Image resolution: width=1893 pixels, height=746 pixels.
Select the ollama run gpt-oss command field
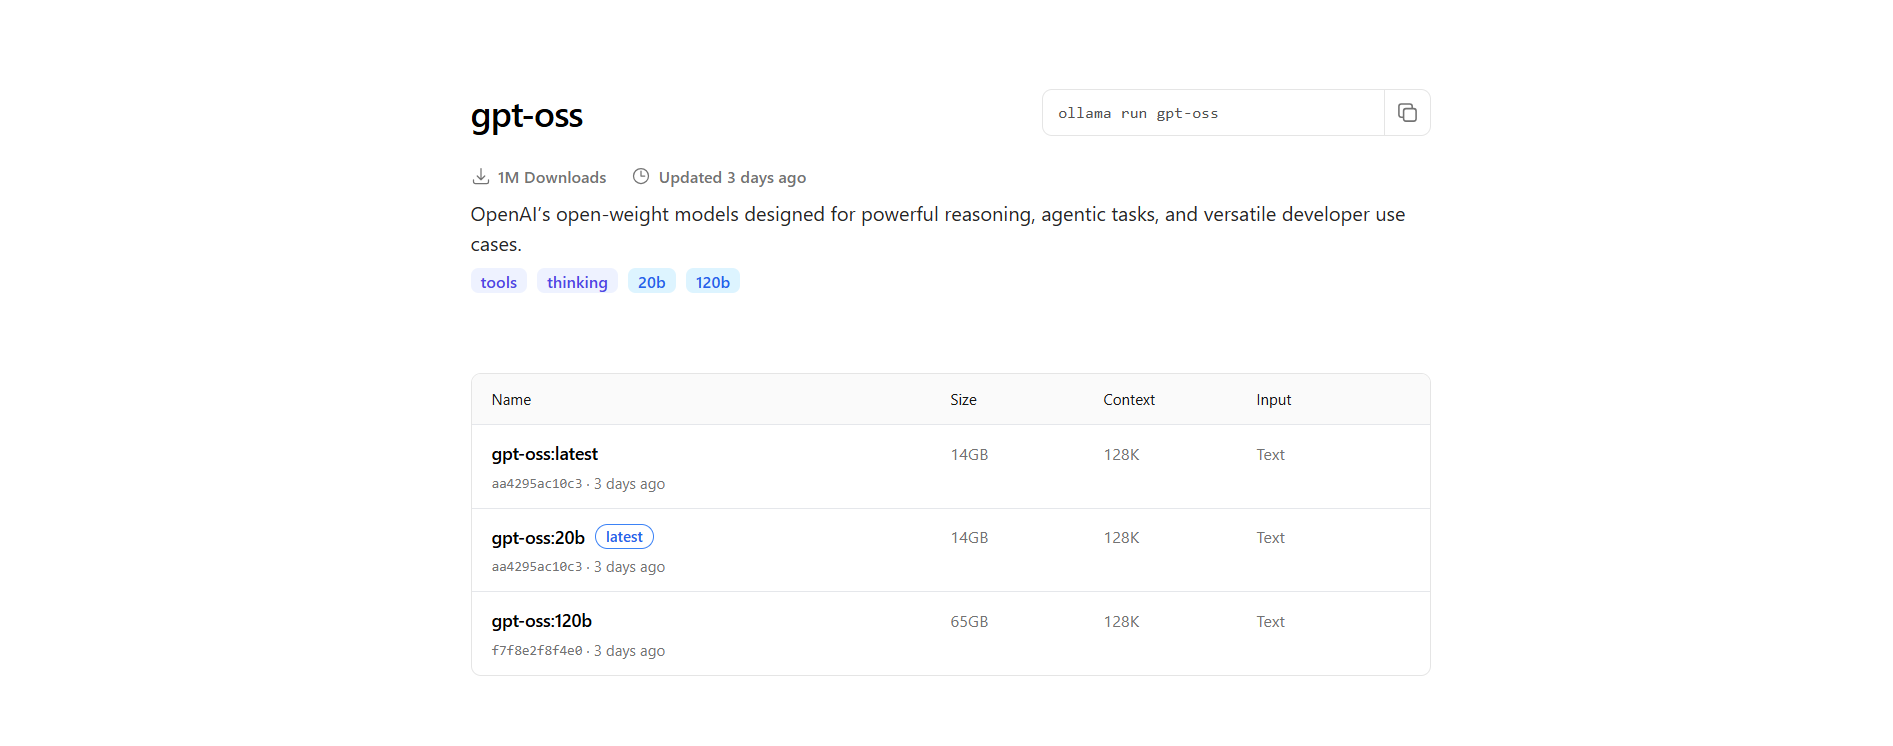[x=1213, y=113]
